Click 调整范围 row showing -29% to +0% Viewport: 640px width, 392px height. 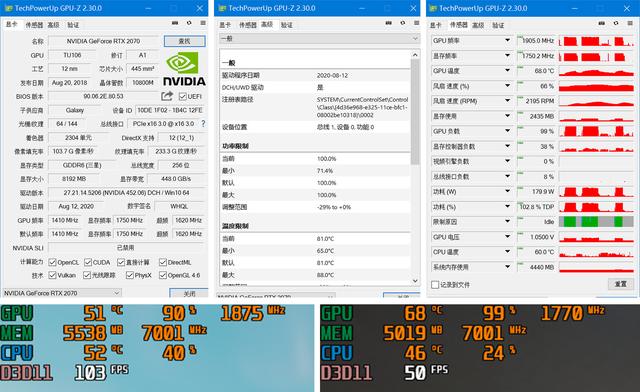point(315,207)
